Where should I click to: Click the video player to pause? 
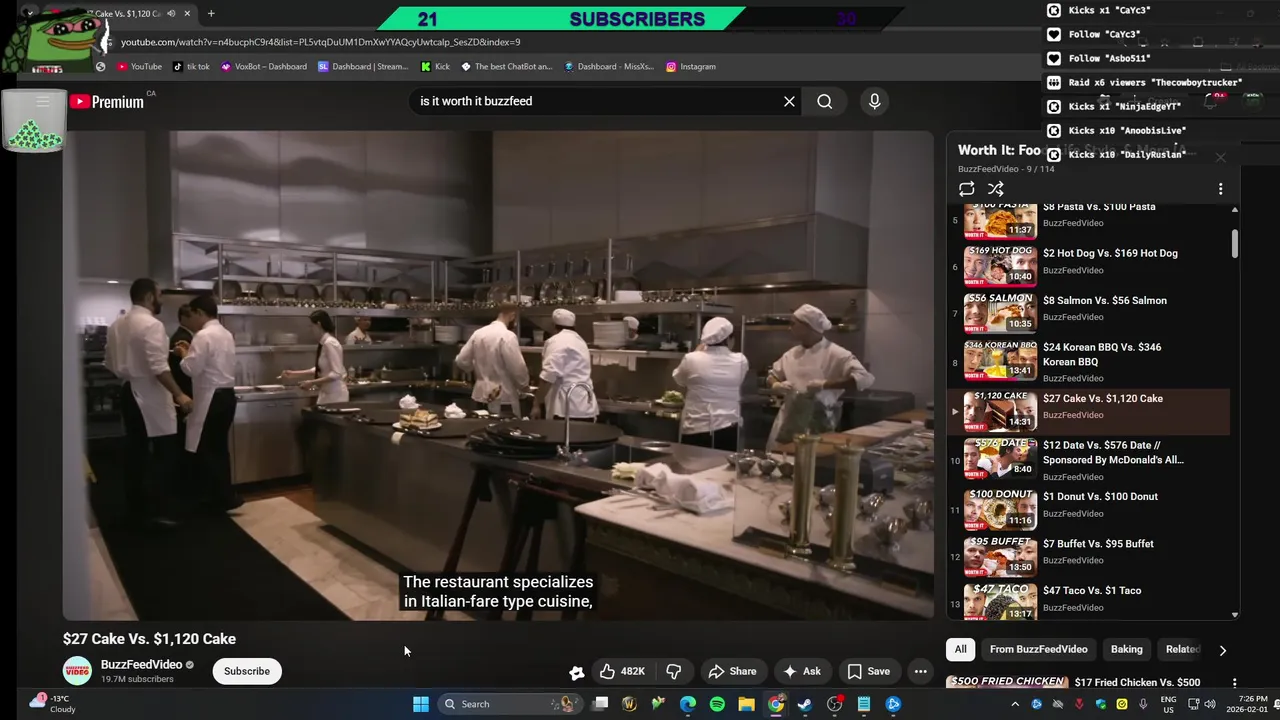pos(498,375)
